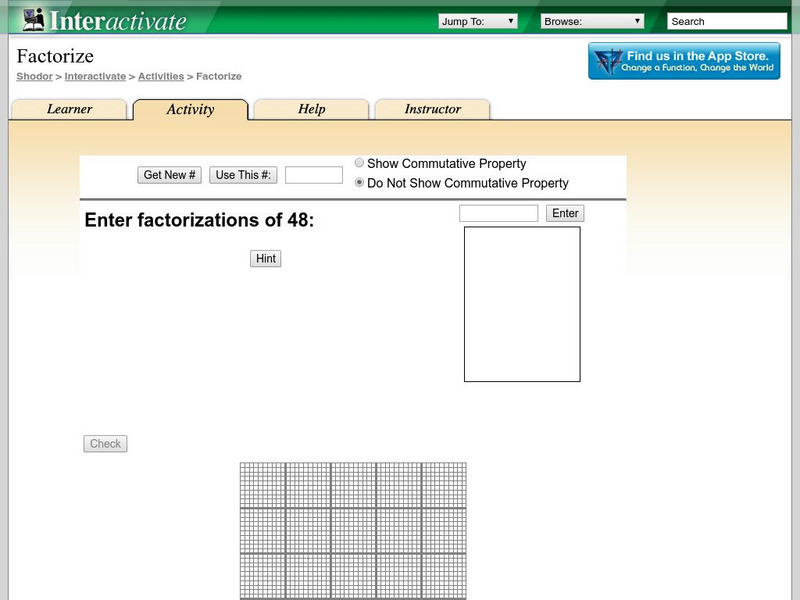Select Show Commutative Property option
This screenshot has width=800, height=600.
pos(359,163)
